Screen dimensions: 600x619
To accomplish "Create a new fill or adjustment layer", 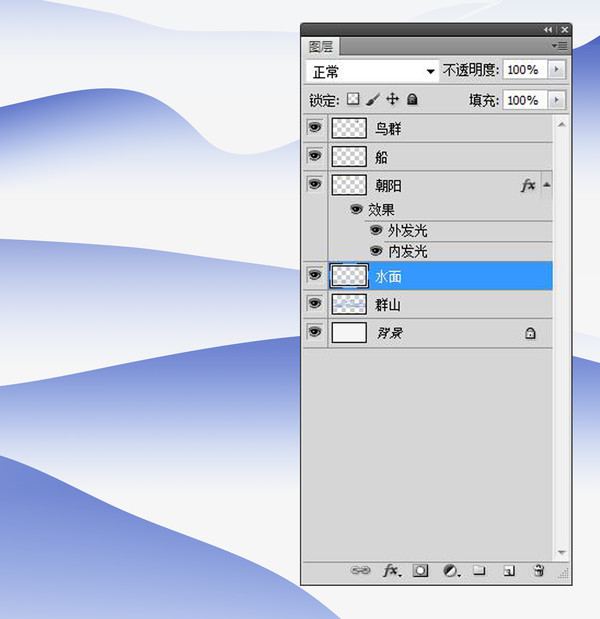I will pos(451,570).
